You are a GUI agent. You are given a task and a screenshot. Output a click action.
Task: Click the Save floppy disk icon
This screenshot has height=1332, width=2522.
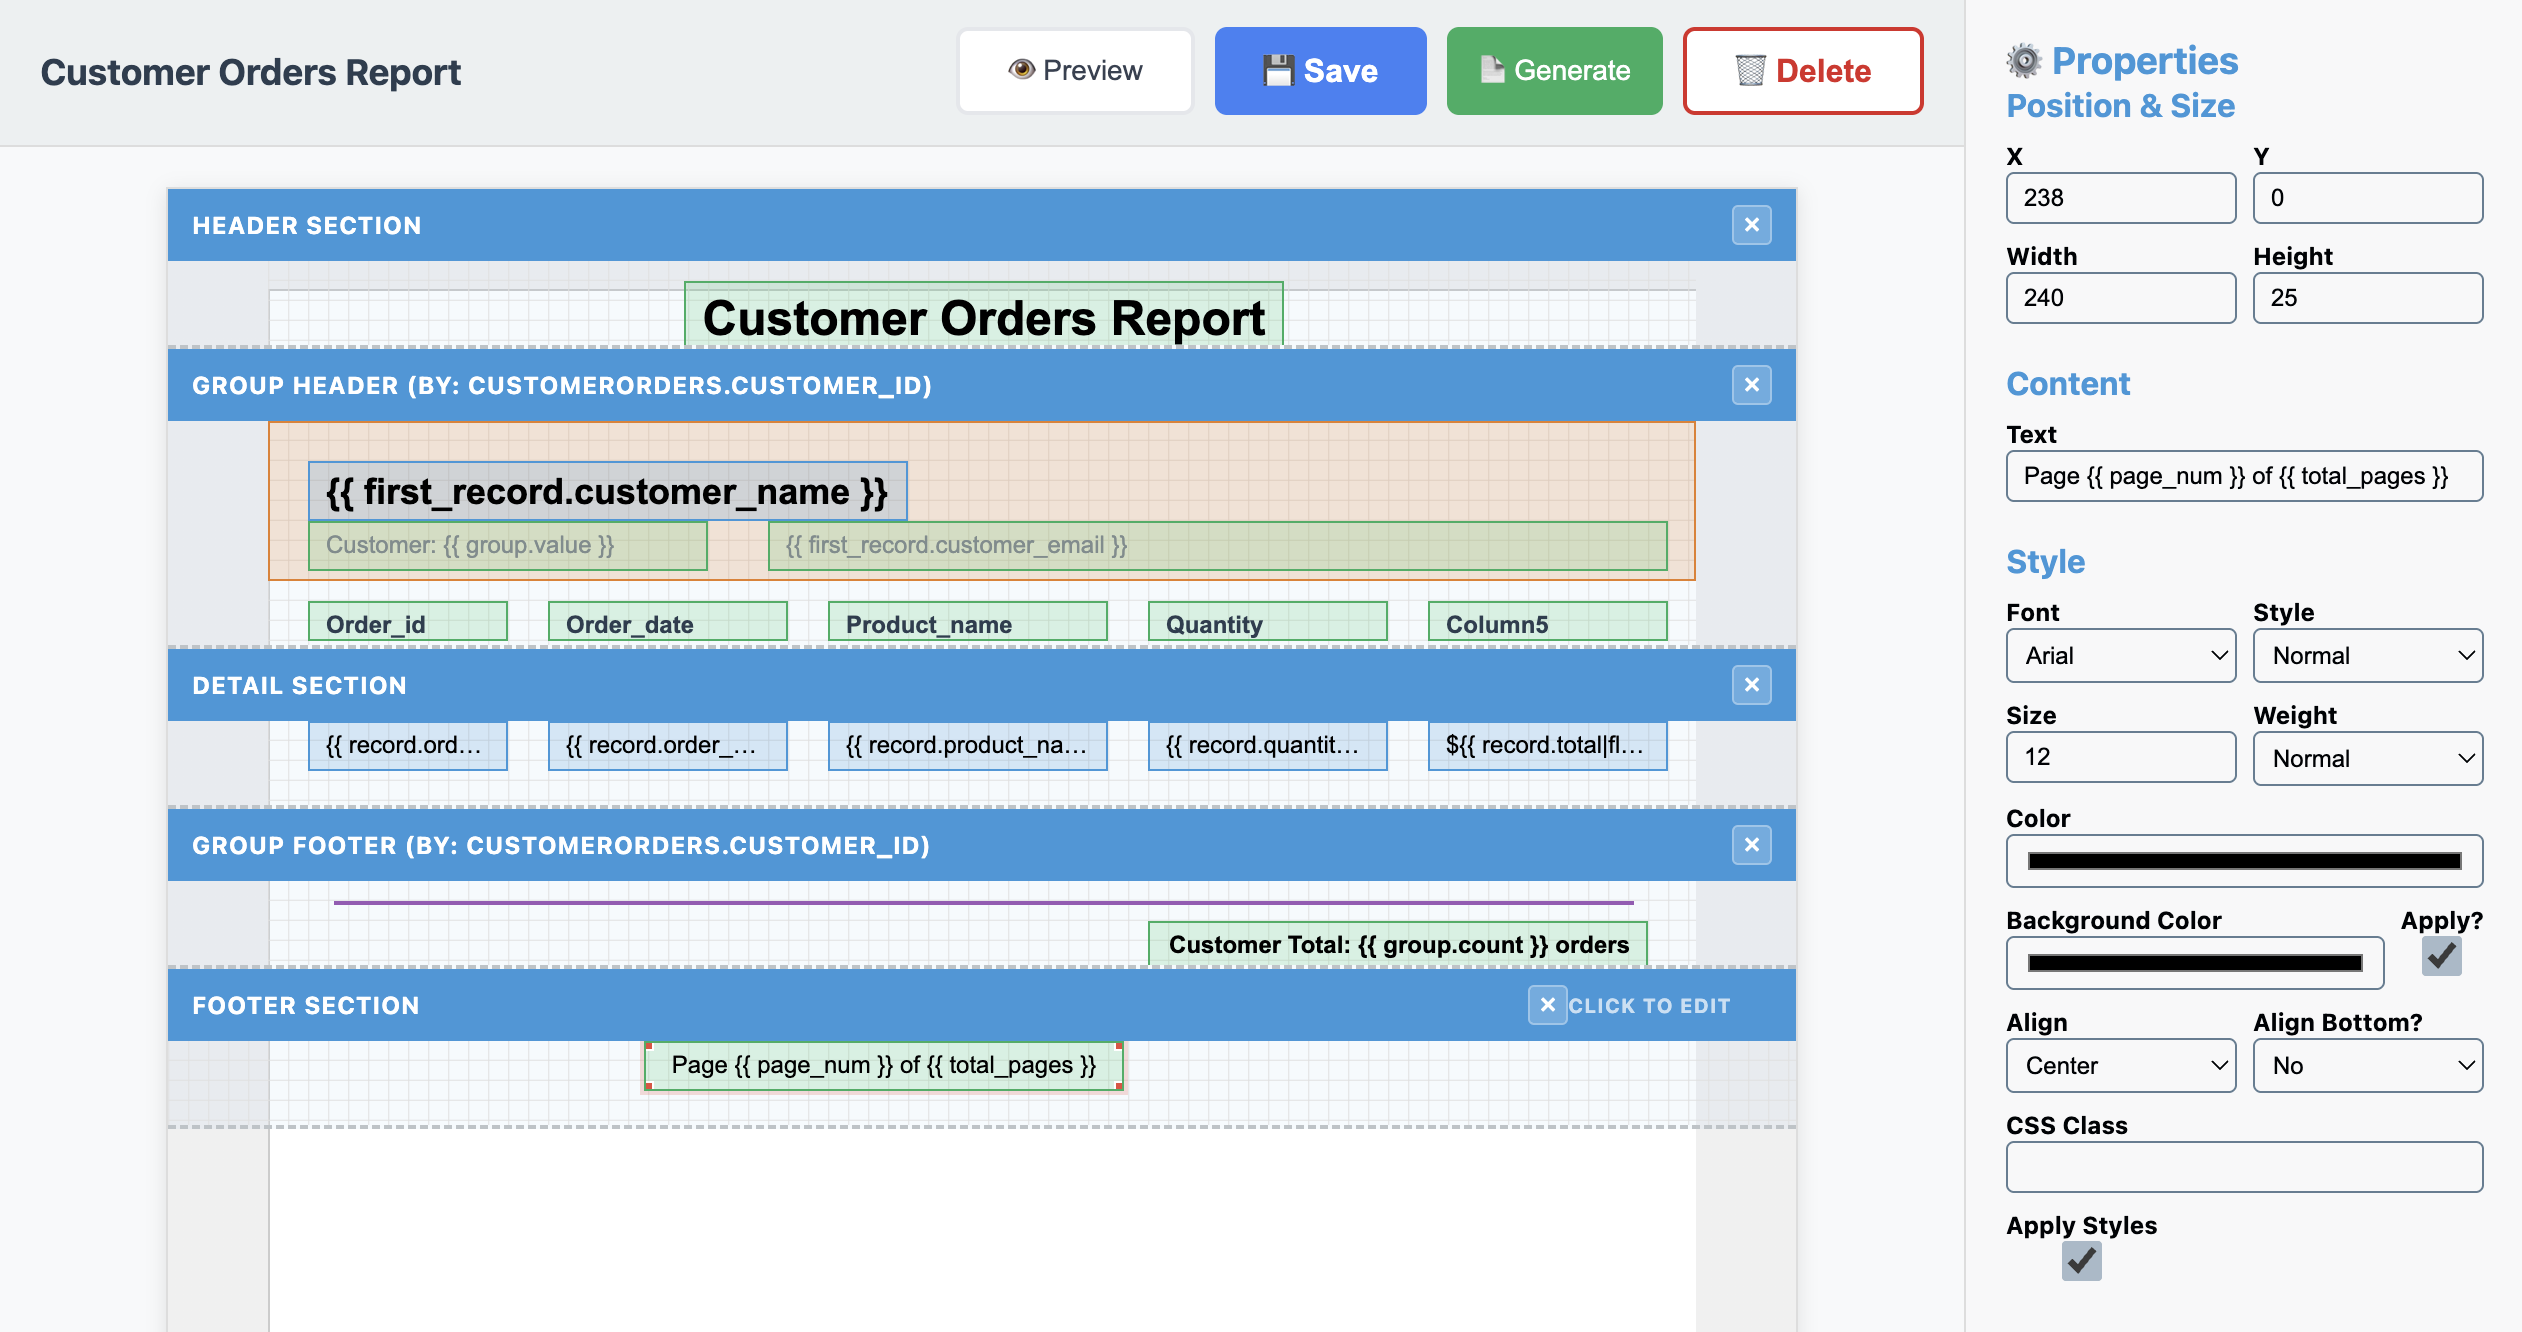pyautogui.click(x=1280, y=69)
